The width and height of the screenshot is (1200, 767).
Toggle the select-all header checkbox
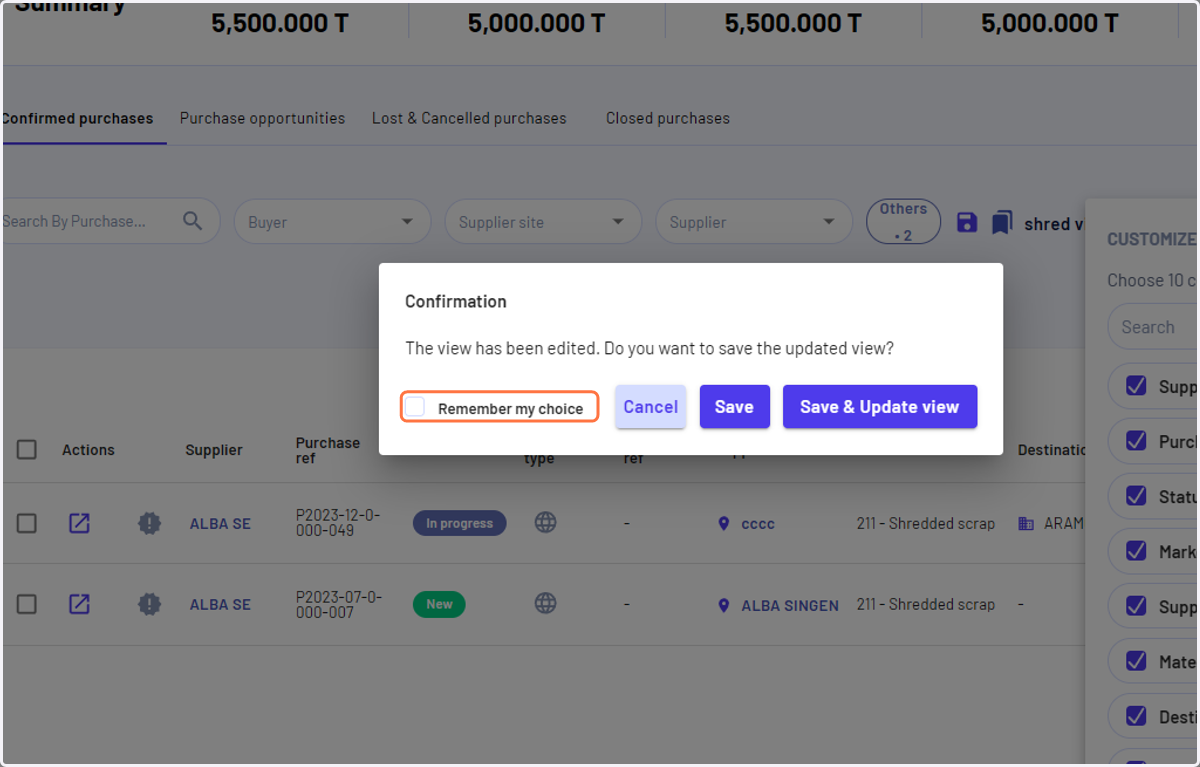(27, 450)
